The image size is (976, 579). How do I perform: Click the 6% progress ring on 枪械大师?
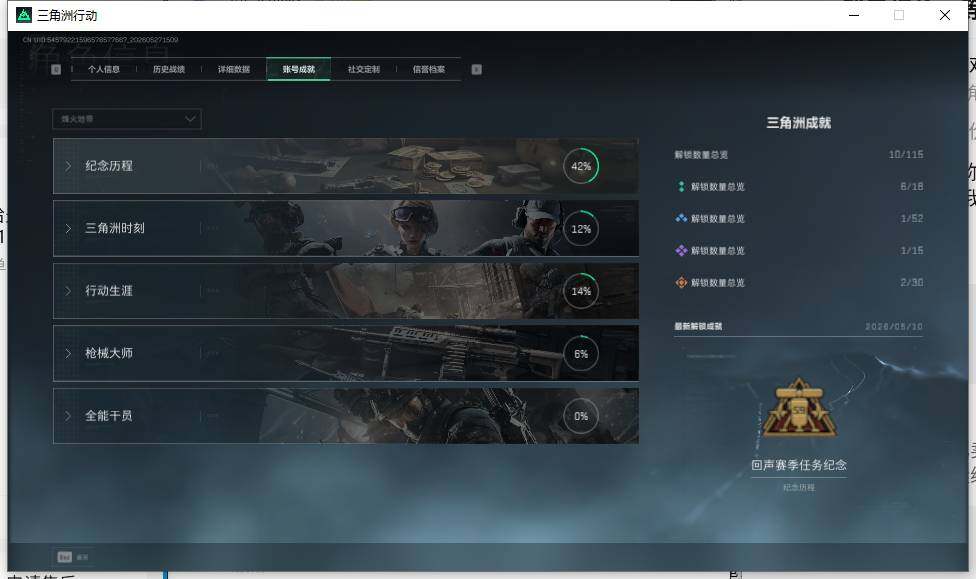click(581, 354)
